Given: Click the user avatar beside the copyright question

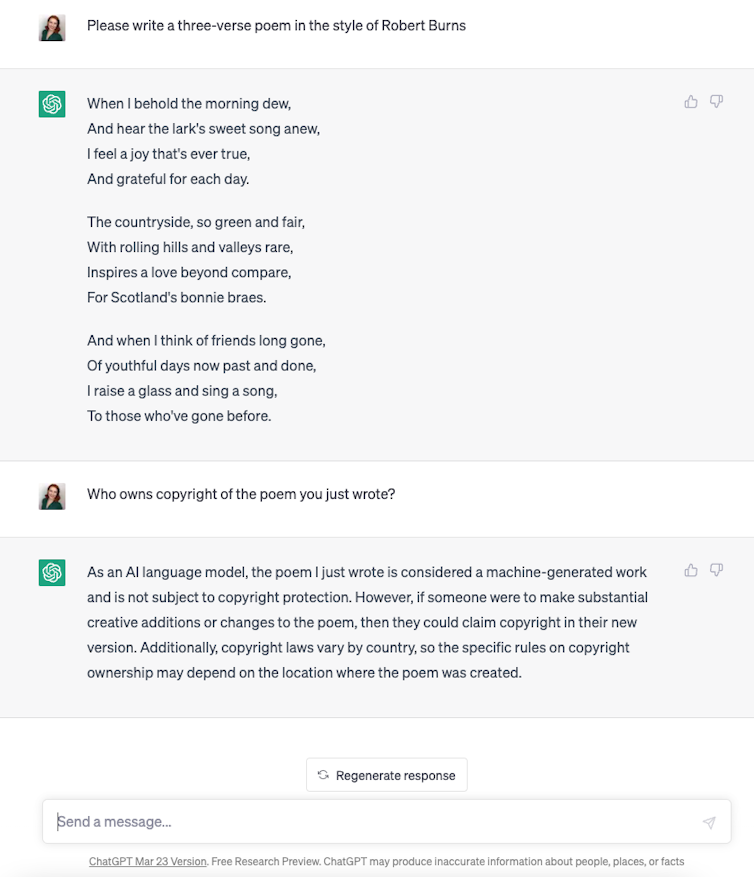Looking at the screenshot, I should [x=52, y=496].
